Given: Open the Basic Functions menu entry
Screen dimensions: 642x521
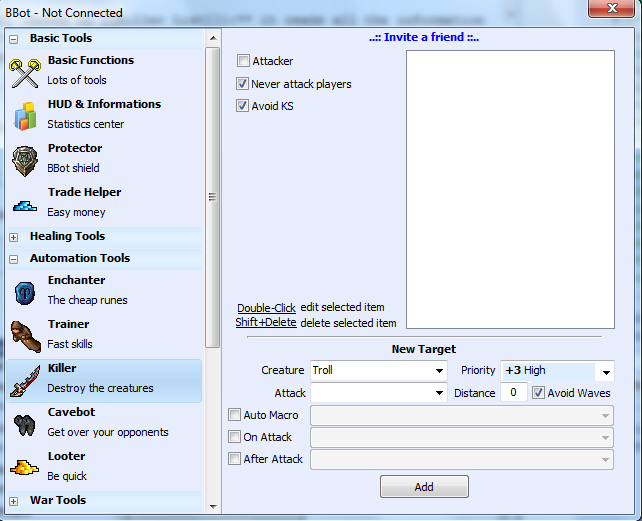Looking at the screenshot, I should point(104,70).
